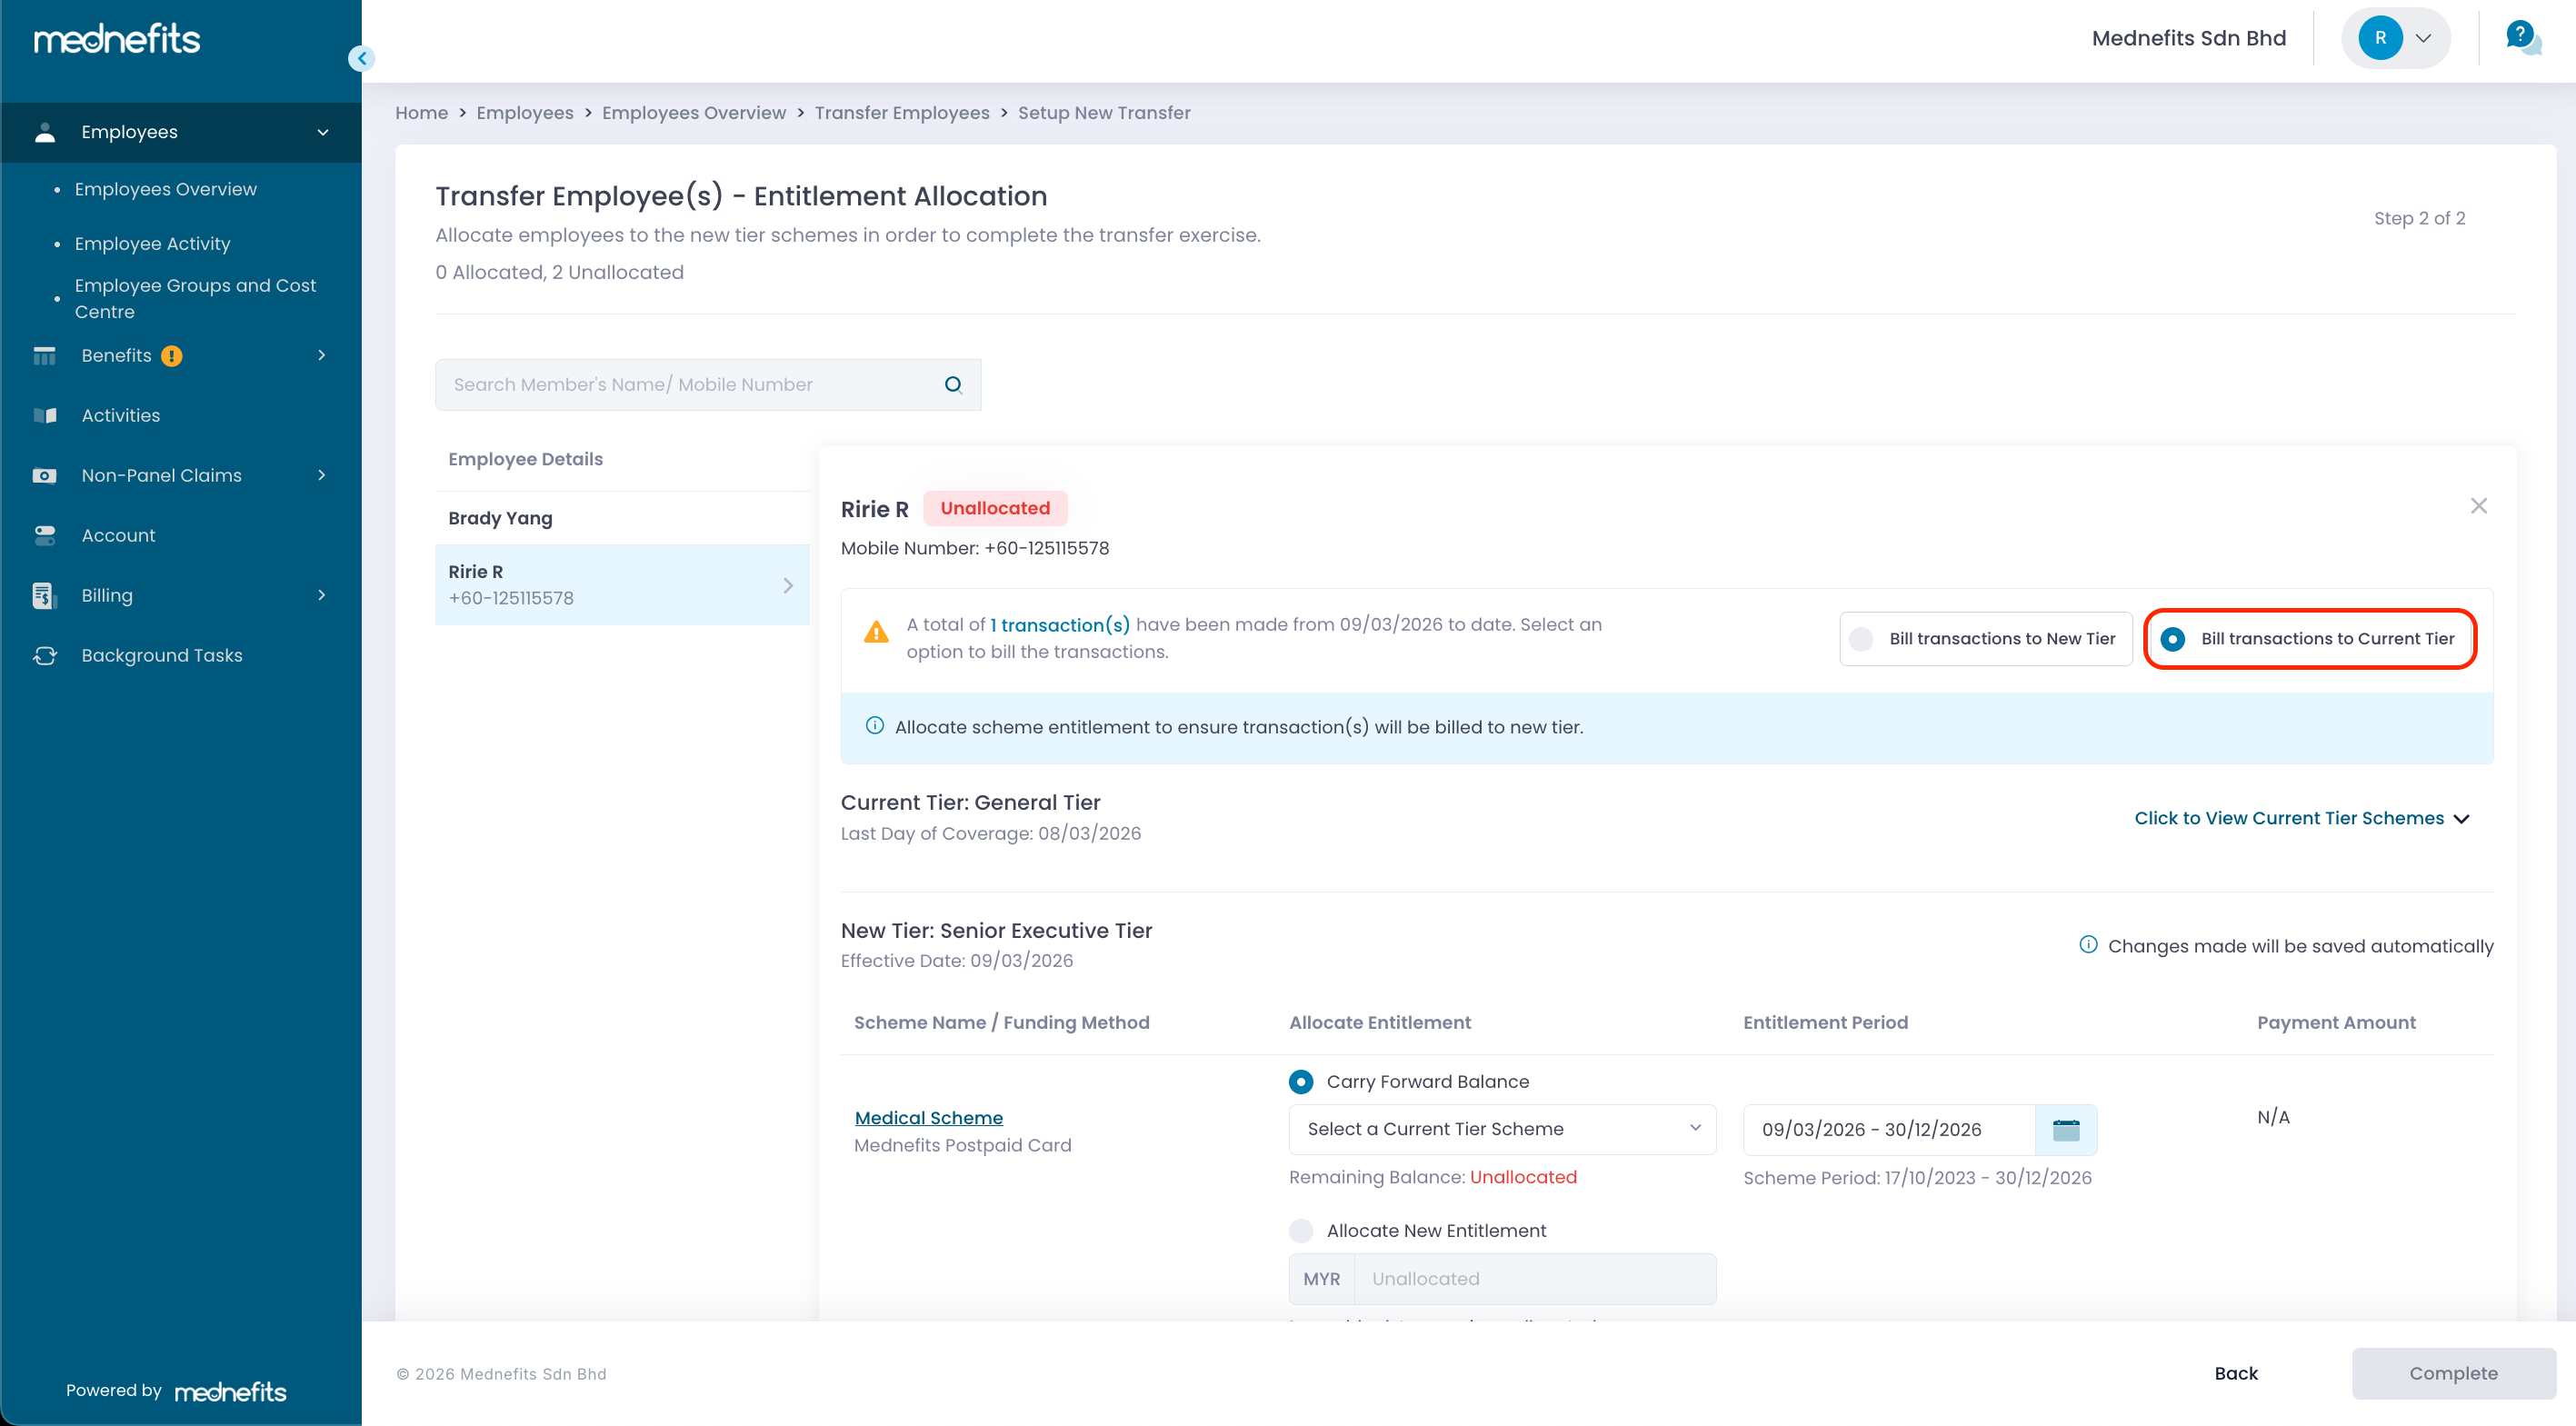Open the user profile R dropdown
2576x1426 pixels.
coord(2395,38)
